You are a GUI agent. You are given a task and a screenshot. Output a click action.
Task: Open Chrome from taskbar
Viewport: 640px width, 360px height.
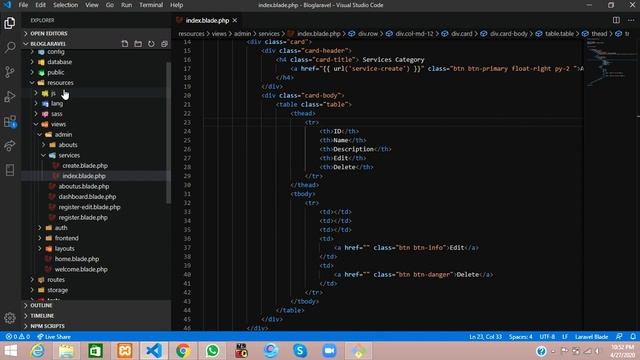point(183,351)
